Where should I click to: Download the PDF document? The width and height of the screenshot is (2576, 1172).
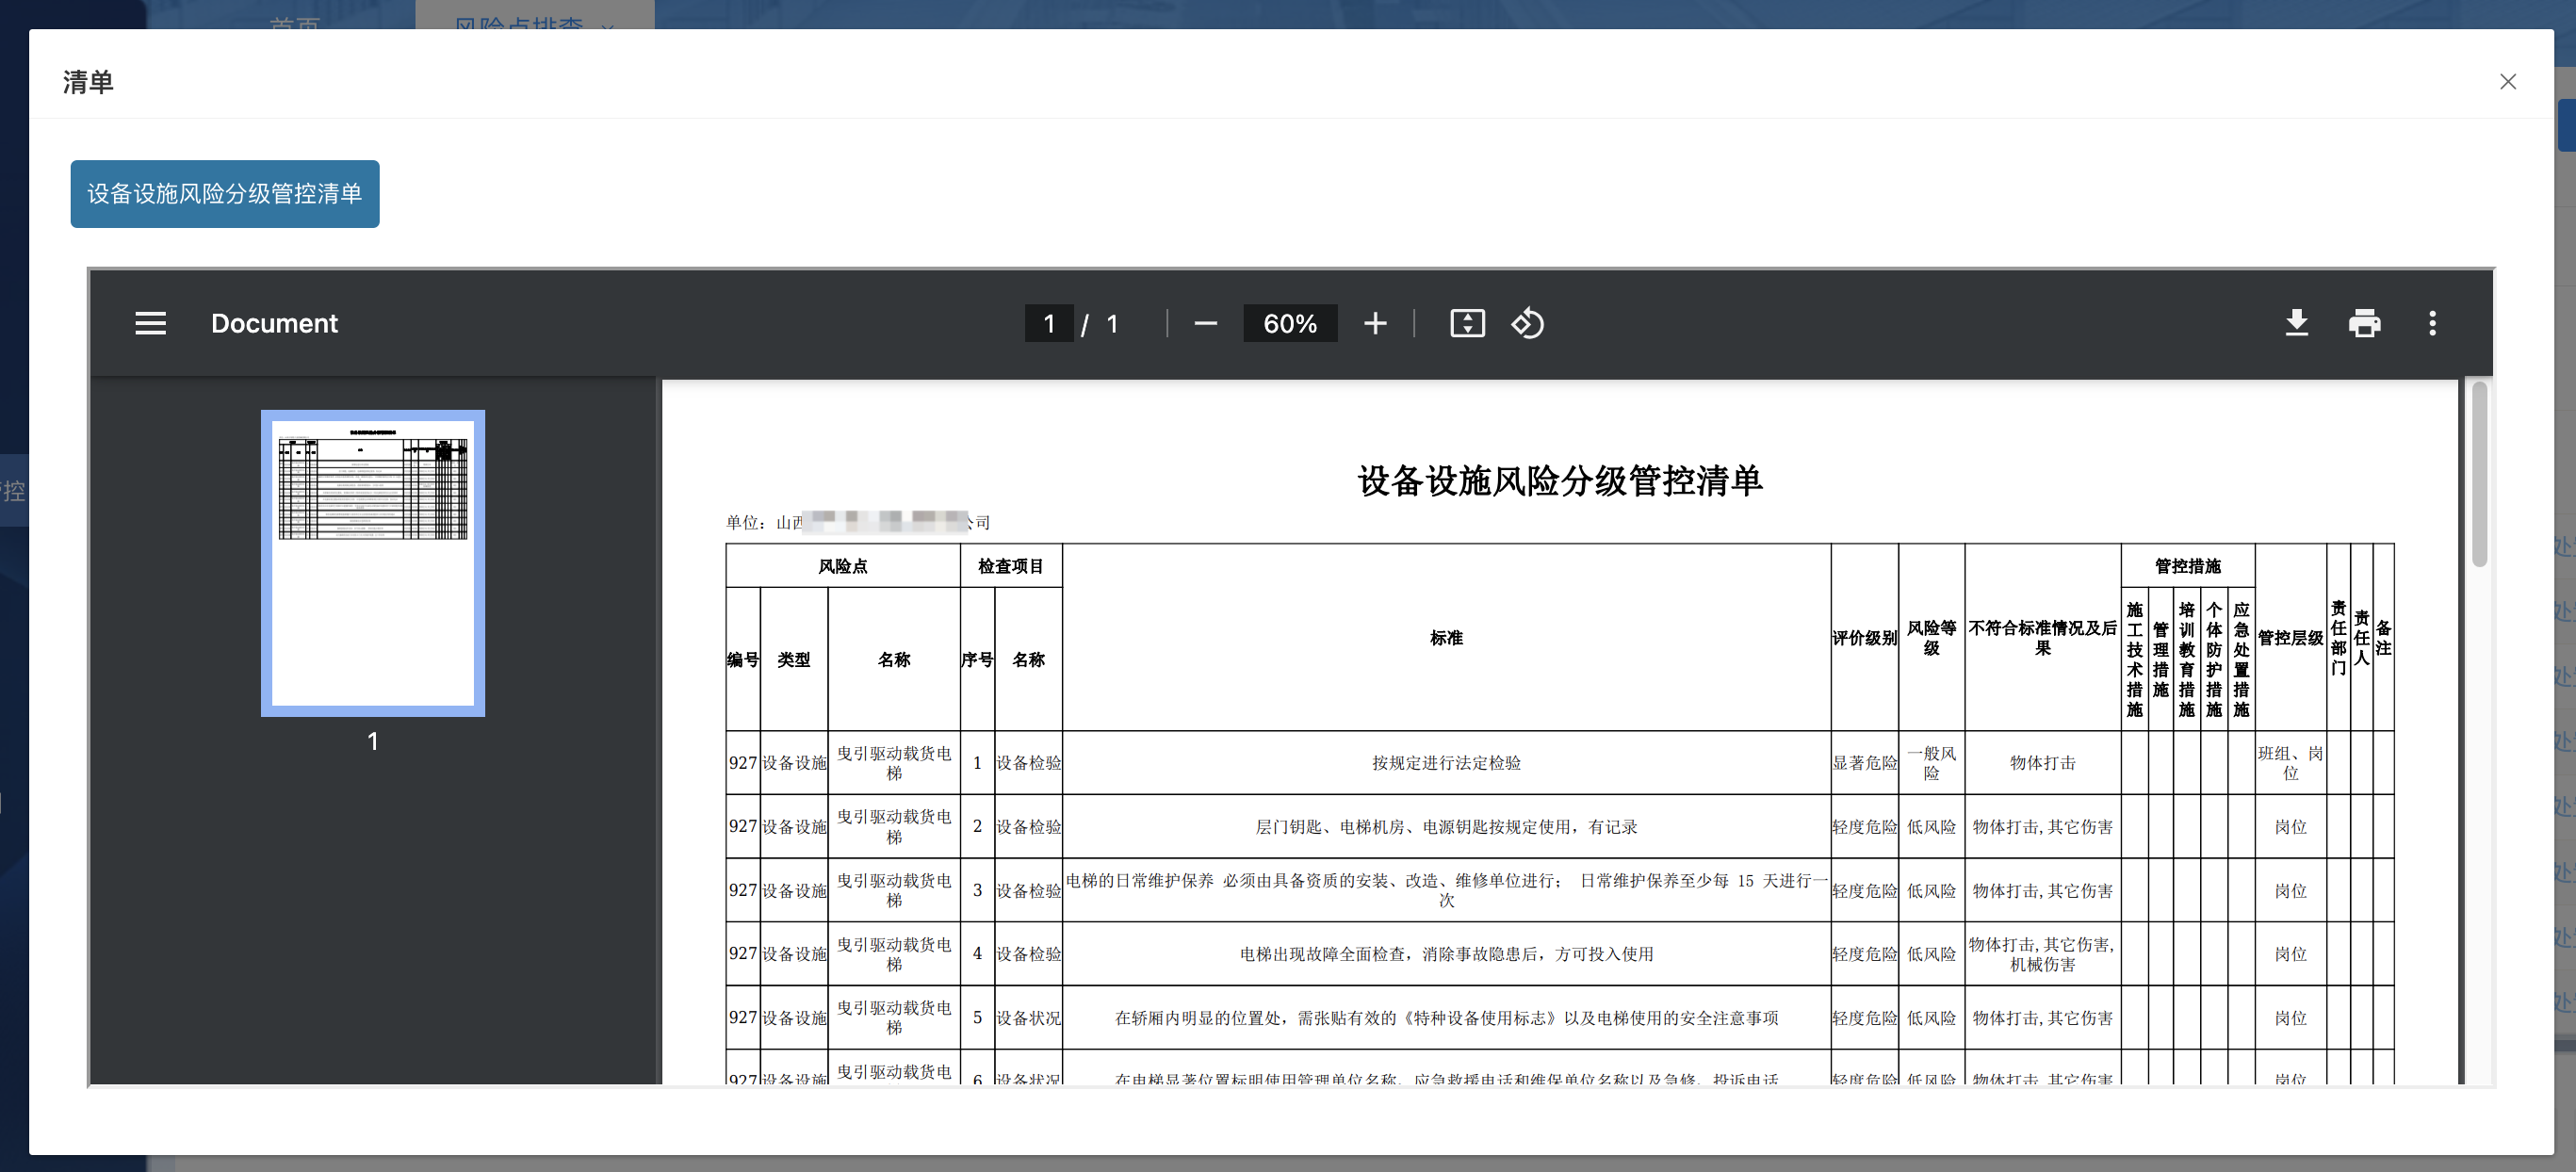pyautogui.click(x=2296, y=323)
